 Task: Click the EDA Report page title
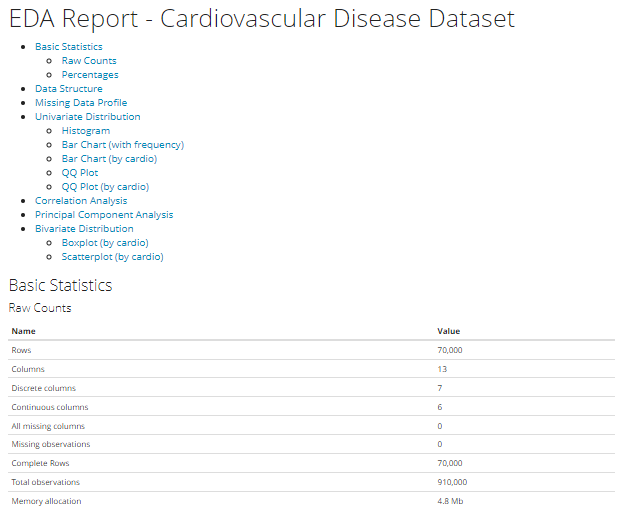(262, 19)
